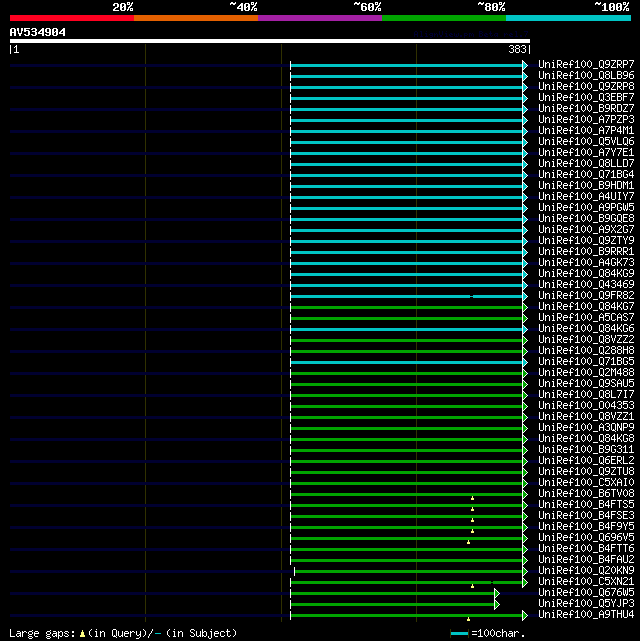Select the UniRef100_A4GK73 label
The width and height of the screenshot is (640, 641).
click(x=586, y=262)
